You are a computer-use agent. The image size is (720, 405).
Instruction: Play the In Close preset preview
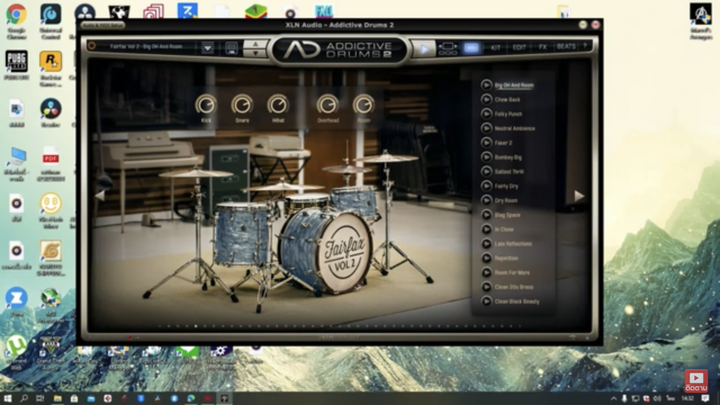tap(486, 229)
